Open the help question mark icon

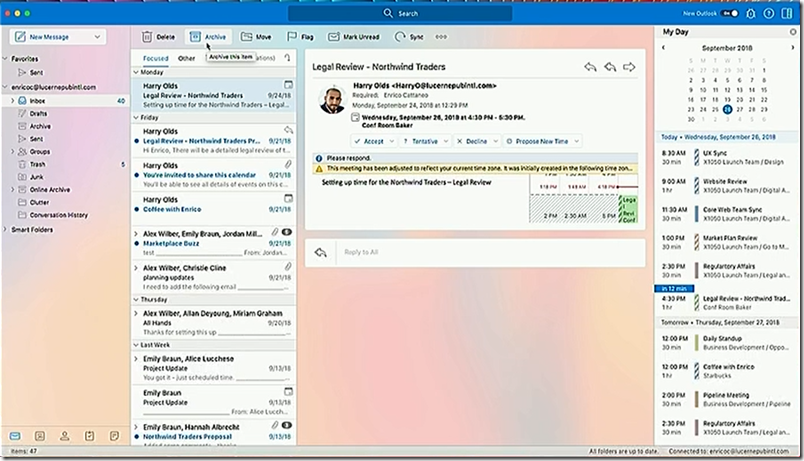pyautogui.click(x=769, y=14)
